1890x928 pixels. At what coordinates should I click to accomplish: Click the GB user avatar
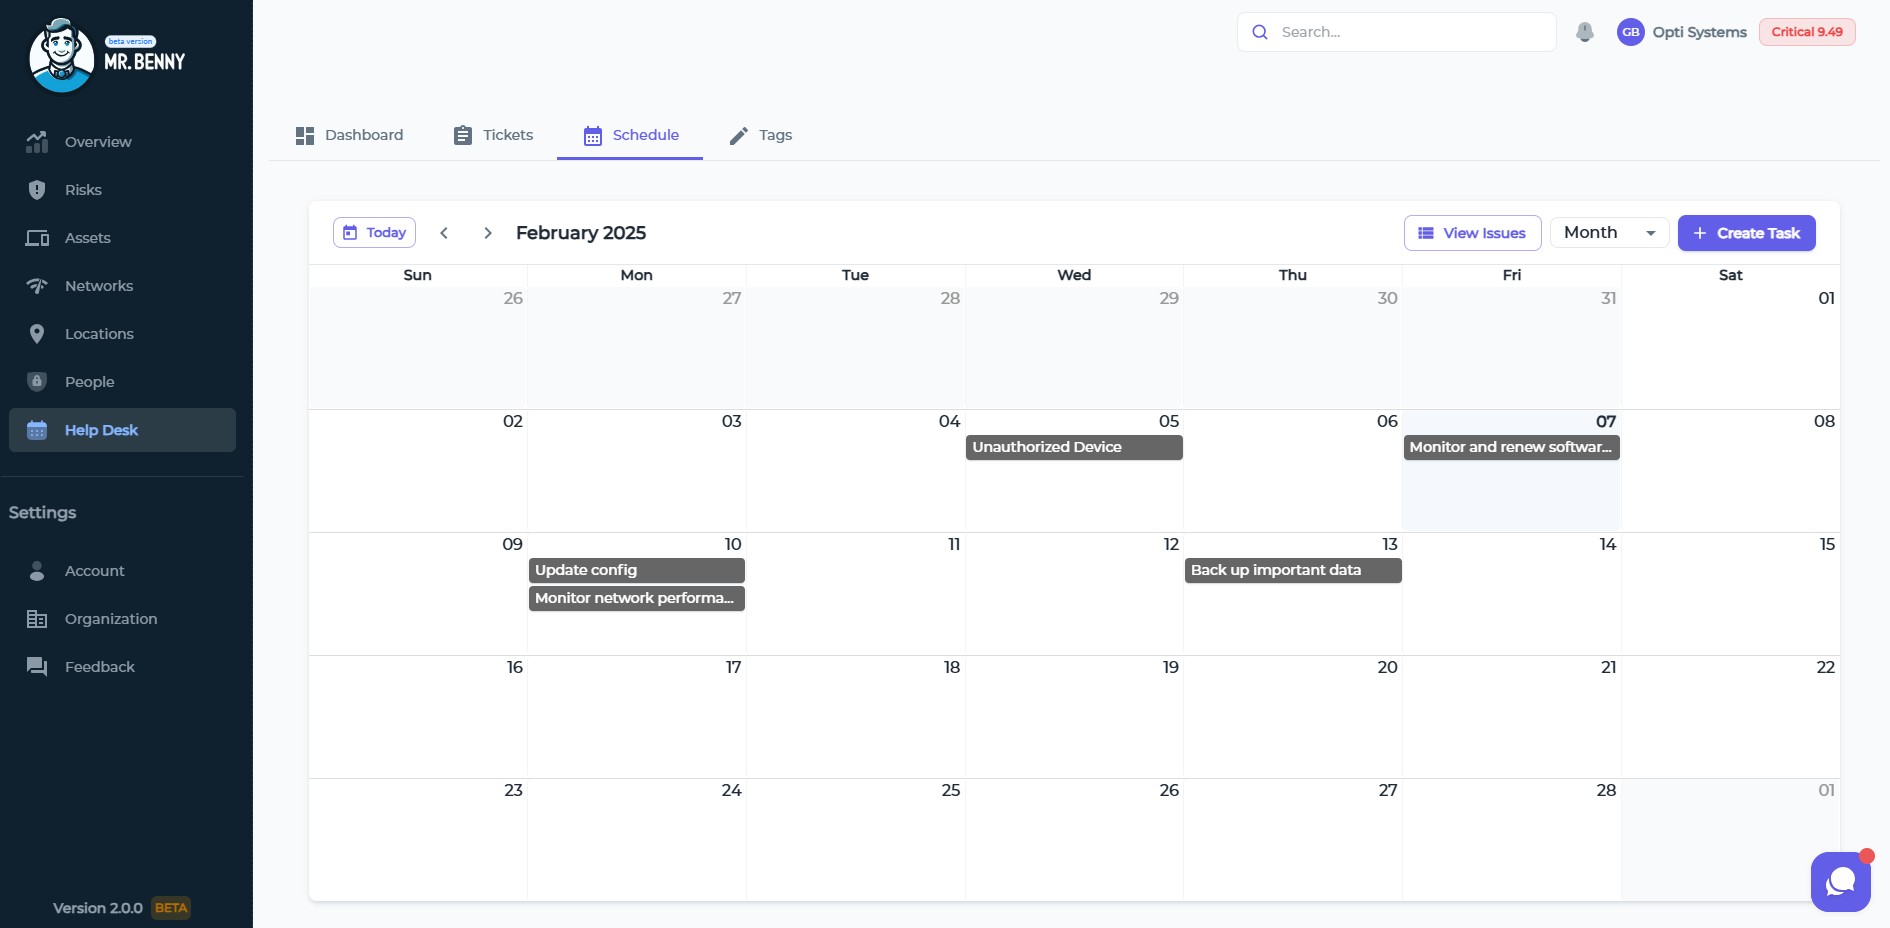point(1630,32)
